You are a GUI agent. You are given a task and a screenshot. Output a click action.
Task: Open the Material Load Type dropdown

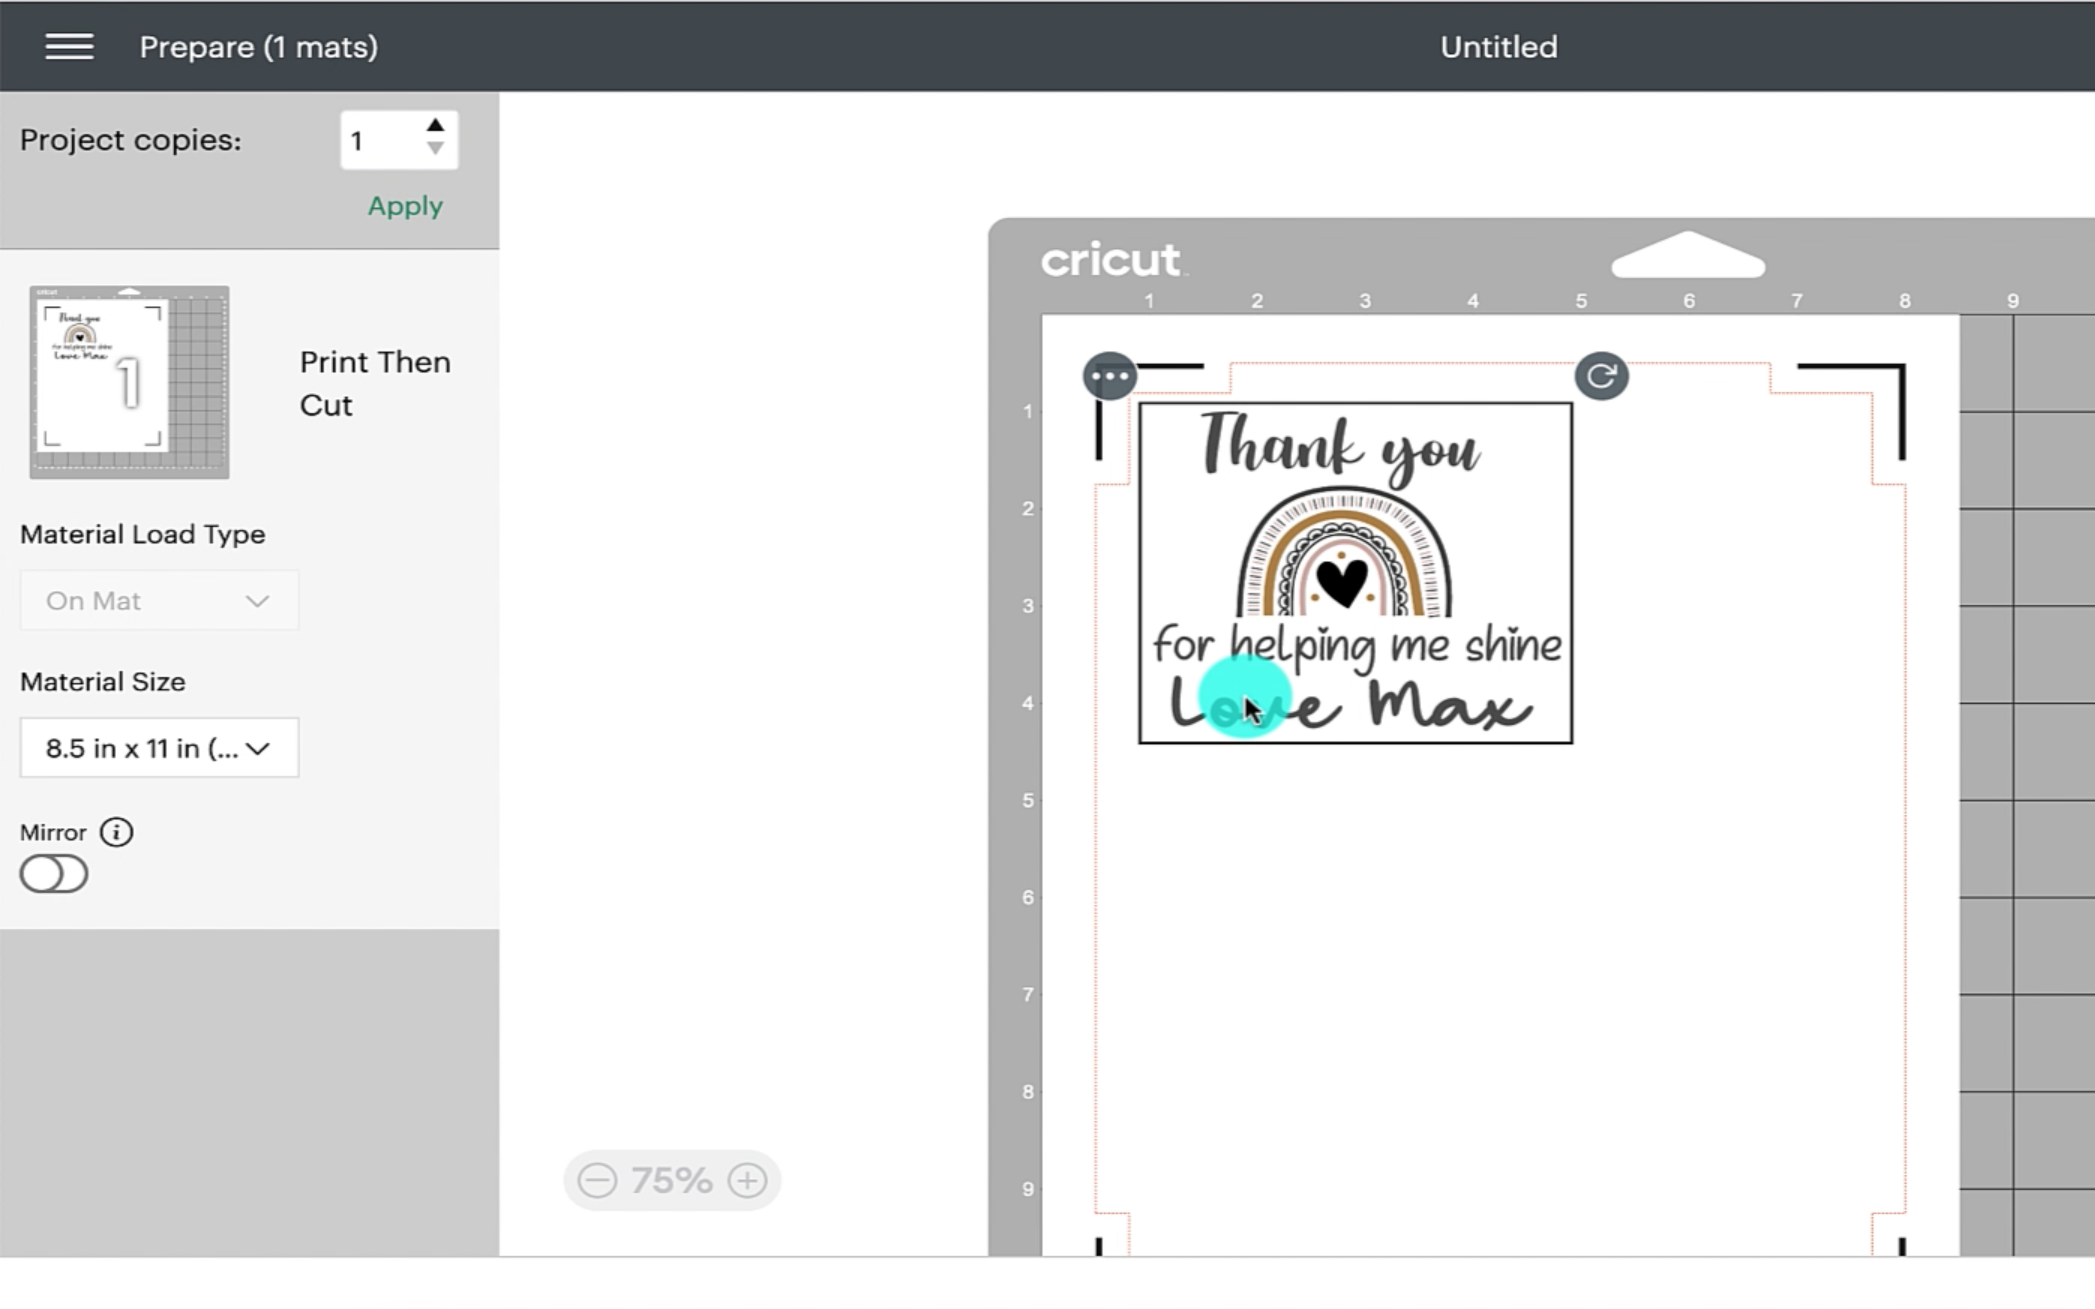pos(159,600)
